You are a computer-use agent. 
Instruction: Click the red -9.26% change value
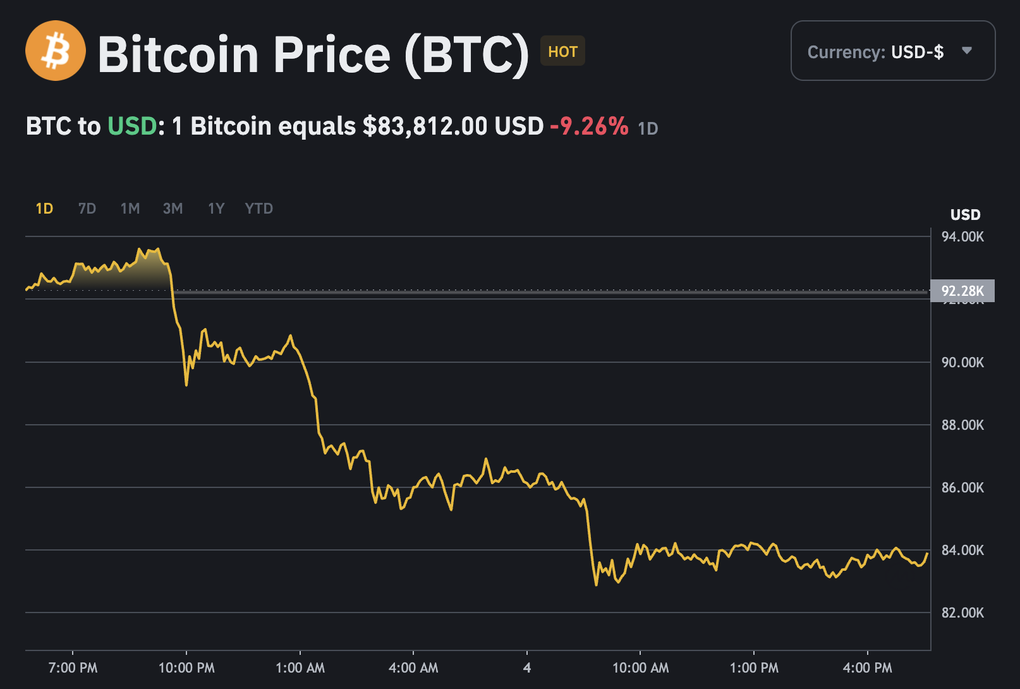pyautogui.click(x=589, y=127)
